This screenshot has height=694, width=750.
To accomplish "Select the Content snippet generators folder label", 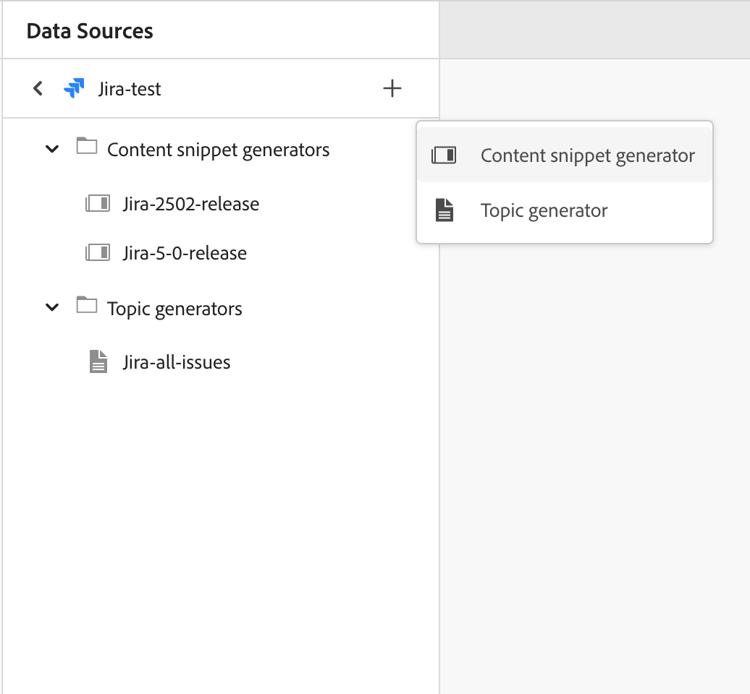I will [x=218, y=150].
